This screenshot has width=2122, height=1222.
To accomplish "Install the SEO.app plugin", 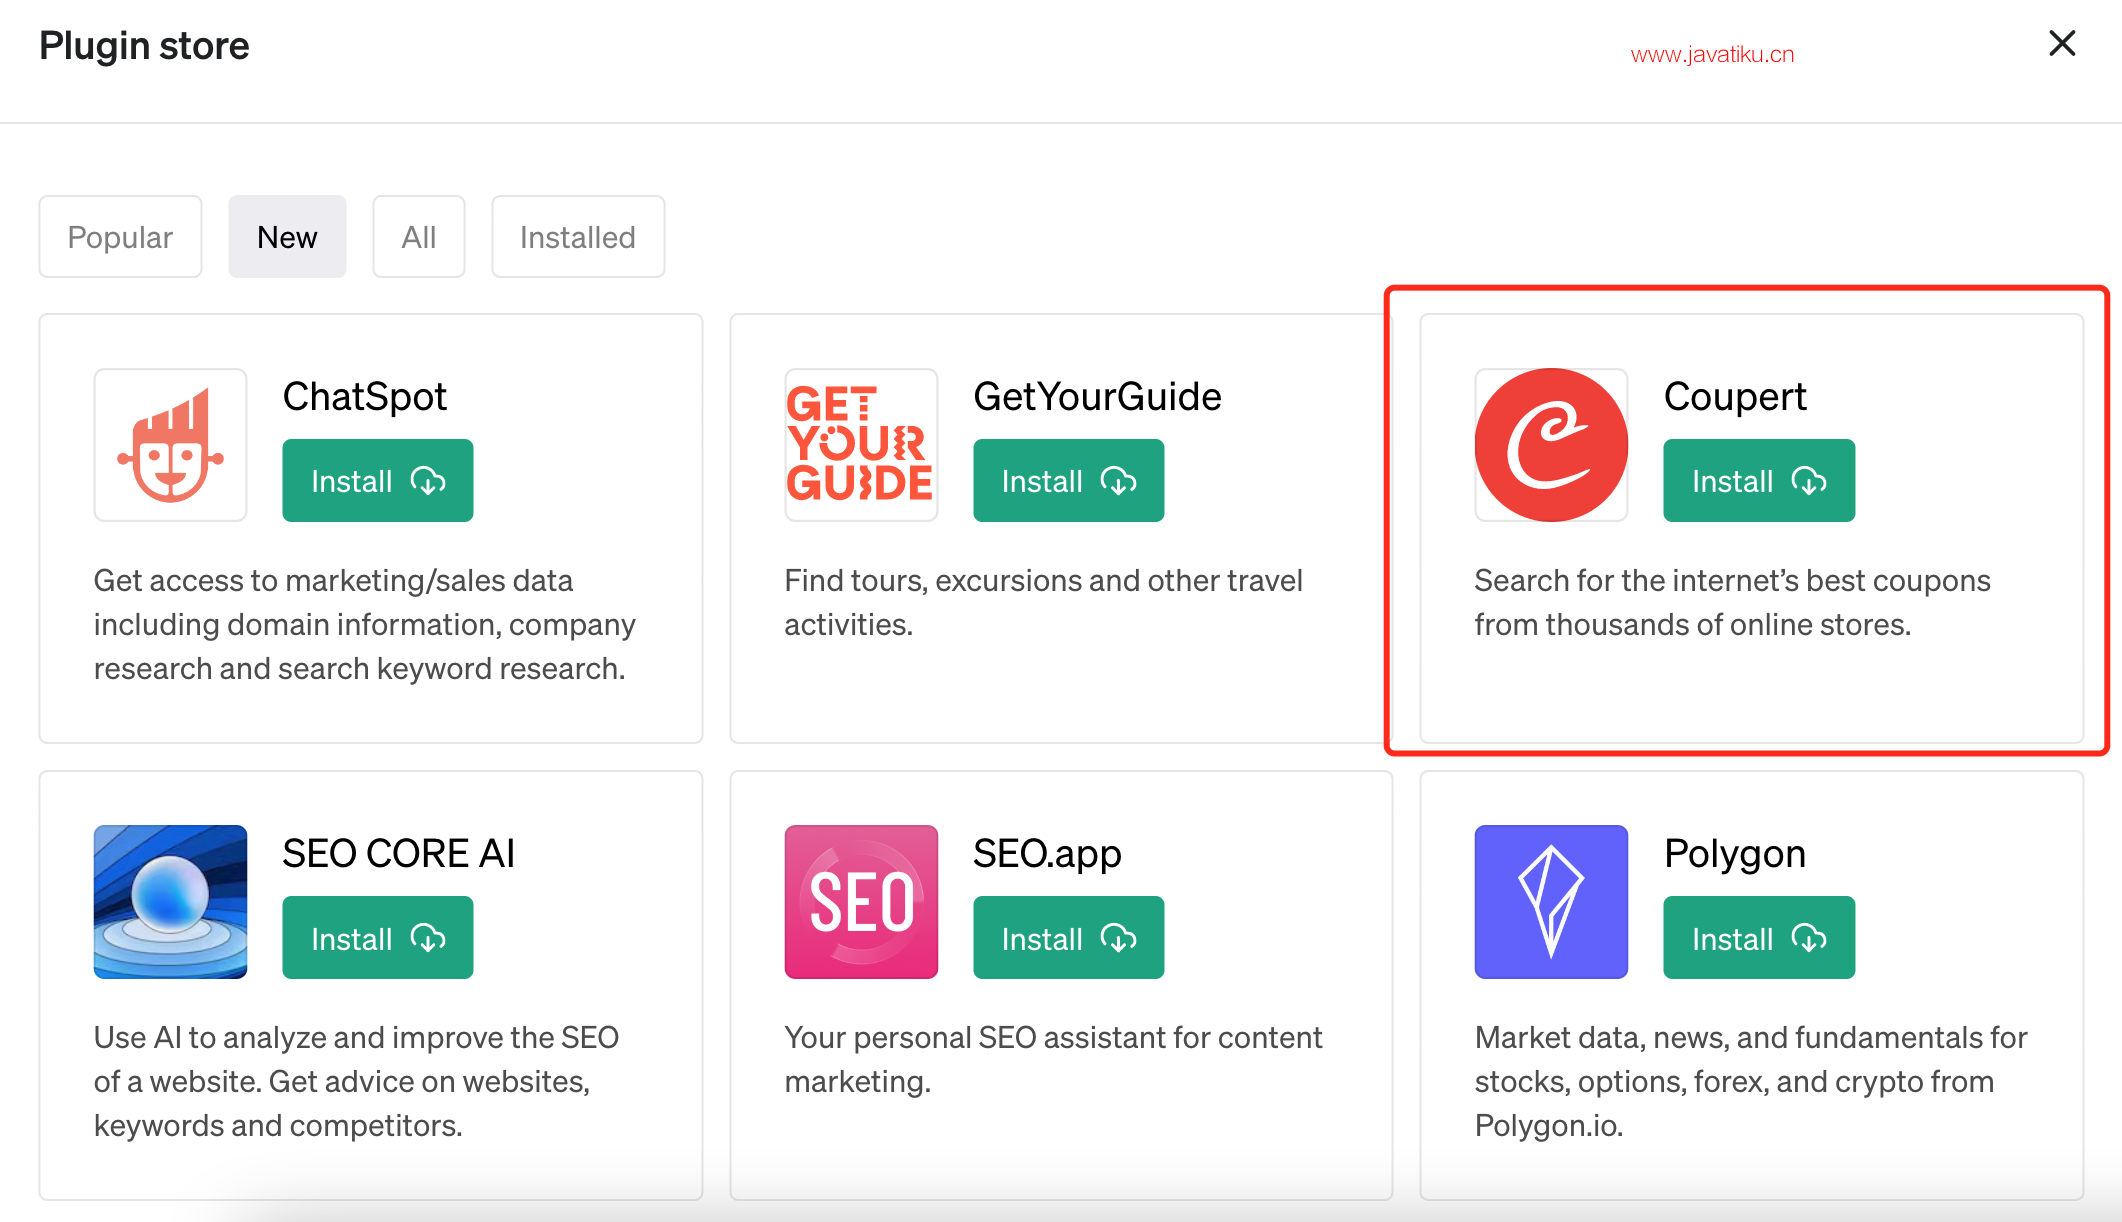I will [1068, 938].
